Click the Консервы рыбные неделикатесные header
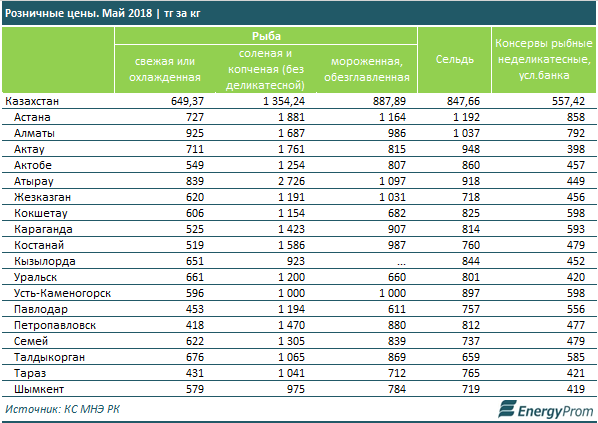The image size is (598, 423). 543,60
